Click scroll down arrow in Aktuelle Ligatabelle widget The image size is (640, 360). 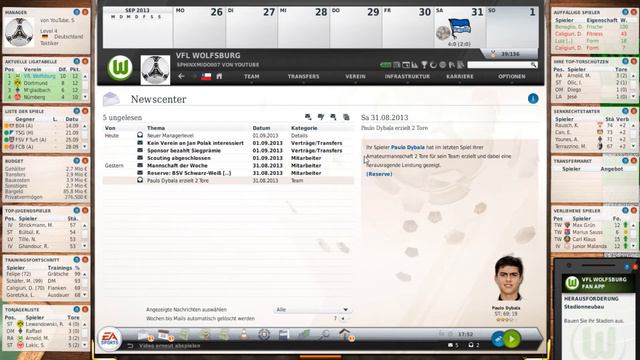pos(85,97)
